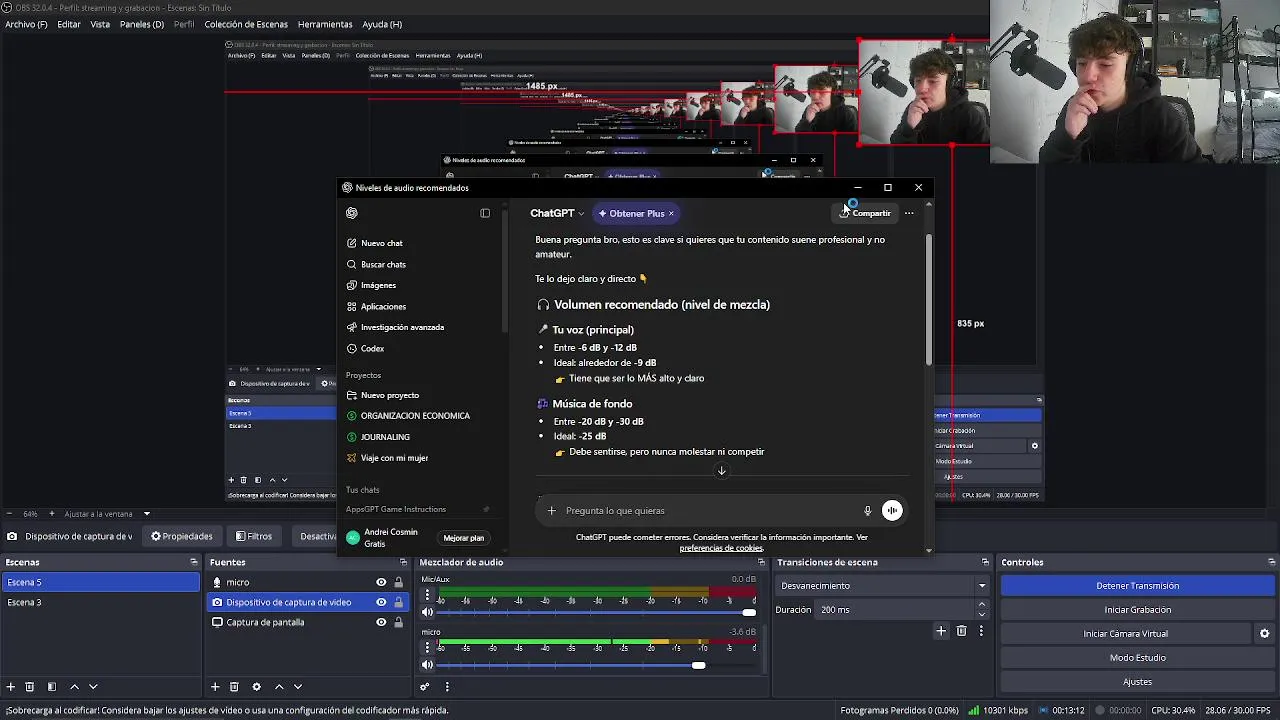Undock the Escenas panel

coord(194,563)
